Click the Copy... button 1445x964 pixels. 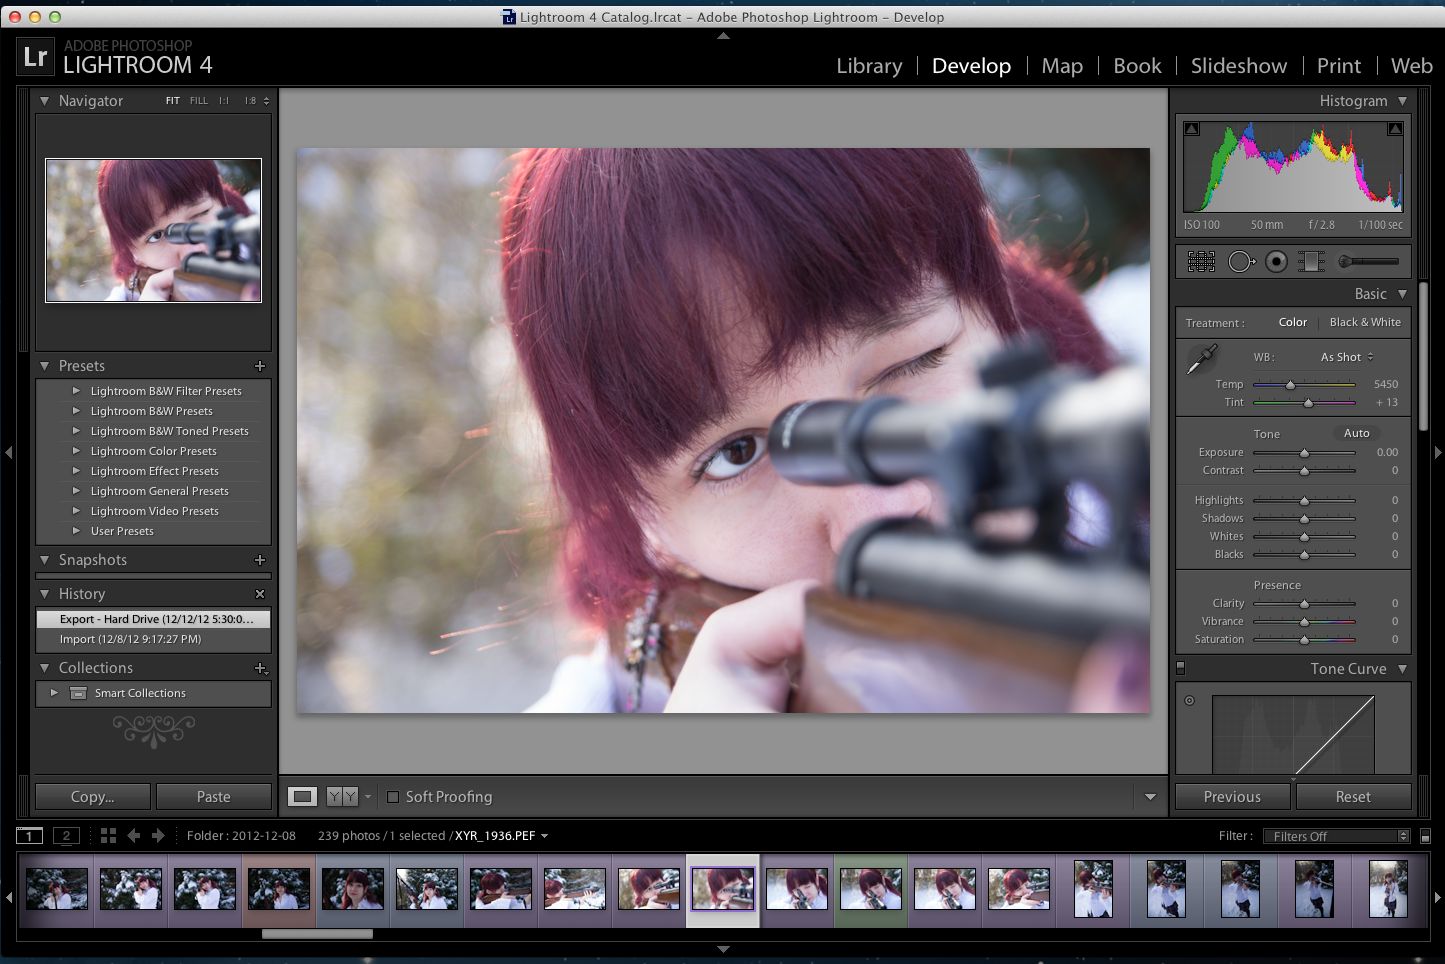[92, 797]
